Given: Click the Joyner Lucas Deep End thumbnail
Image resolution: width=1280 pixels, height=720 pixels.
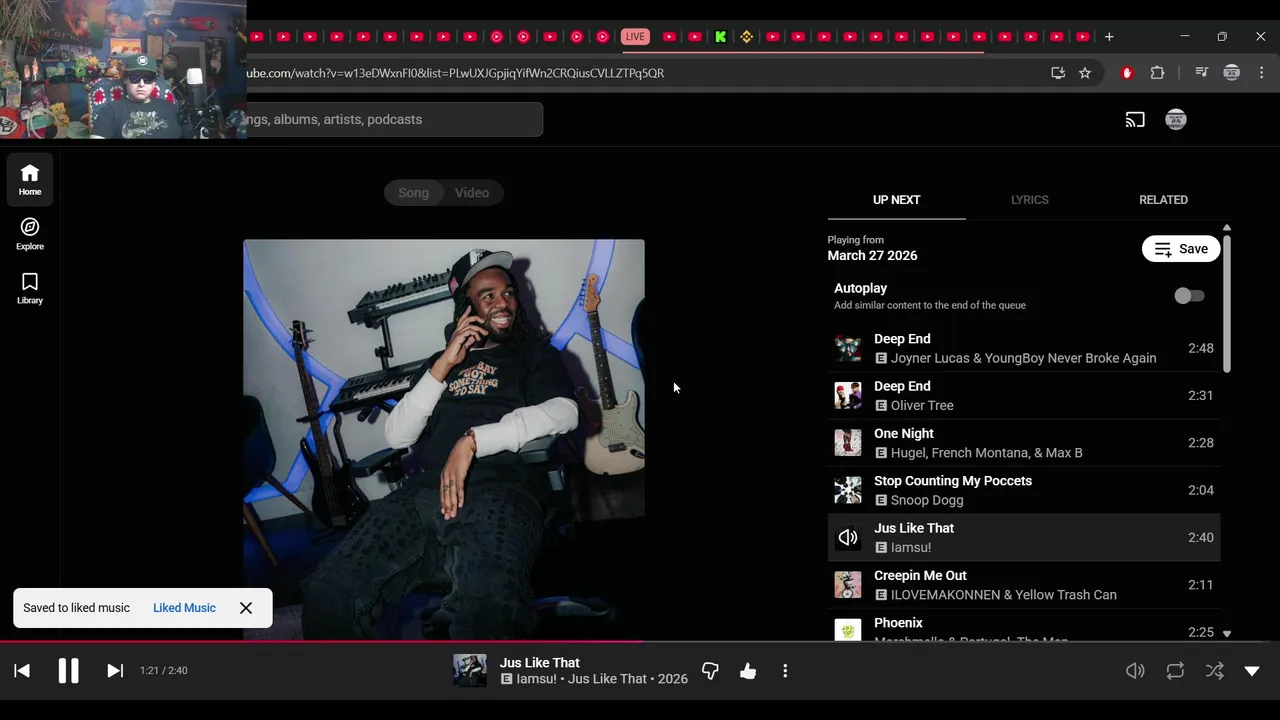Looking at the screenshot, I should coord(848,348).
